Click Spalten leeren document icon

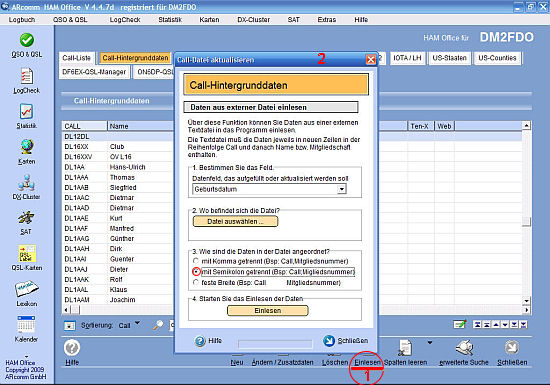coord(405,348)
